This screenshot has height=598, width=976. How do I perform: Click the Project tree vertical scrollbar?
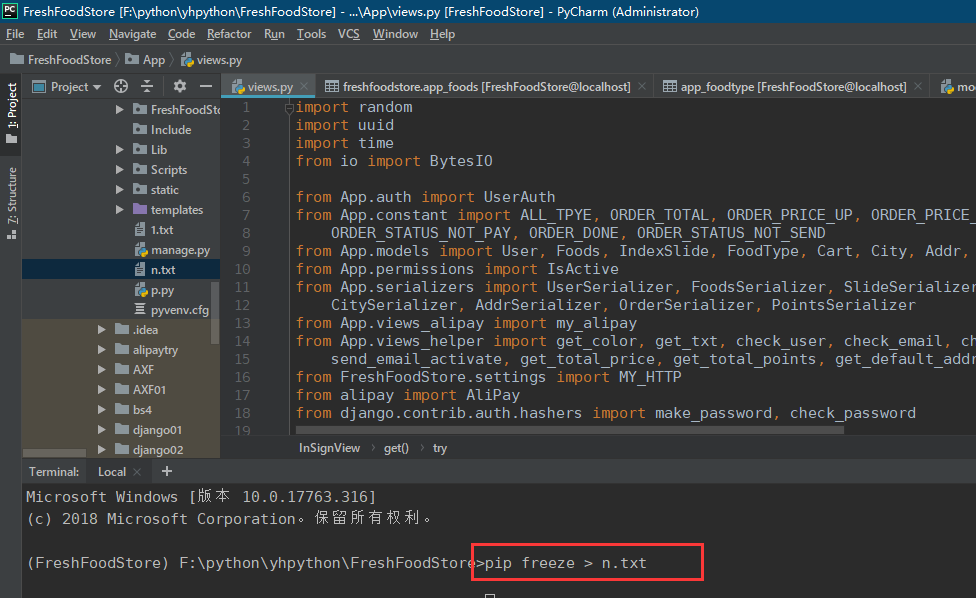coord(215,312)
